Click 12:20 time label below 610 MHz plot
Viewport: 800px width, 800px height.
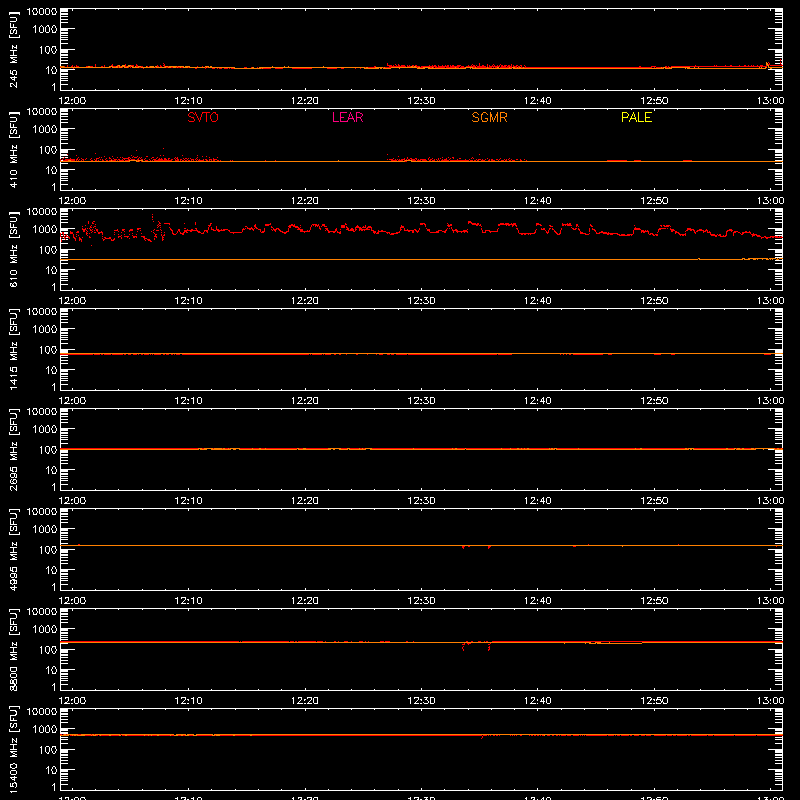pyautogui.click(x=305, y=301)
